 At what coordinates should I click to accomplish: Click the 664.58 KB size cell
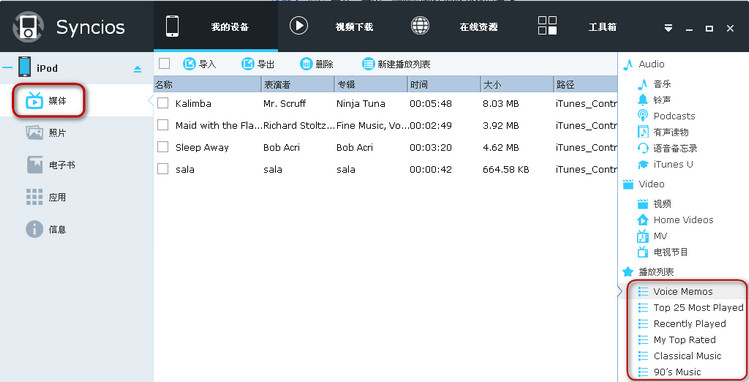tap(506, 170)
